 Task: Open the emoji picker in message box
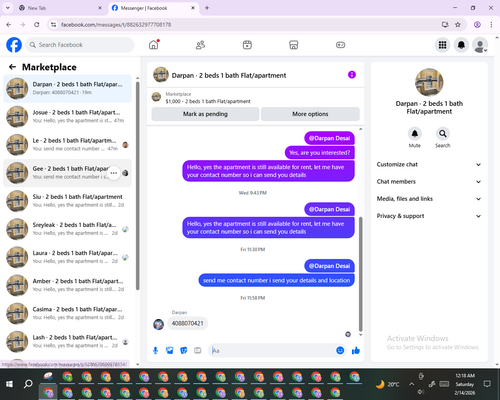coord(340,350)
